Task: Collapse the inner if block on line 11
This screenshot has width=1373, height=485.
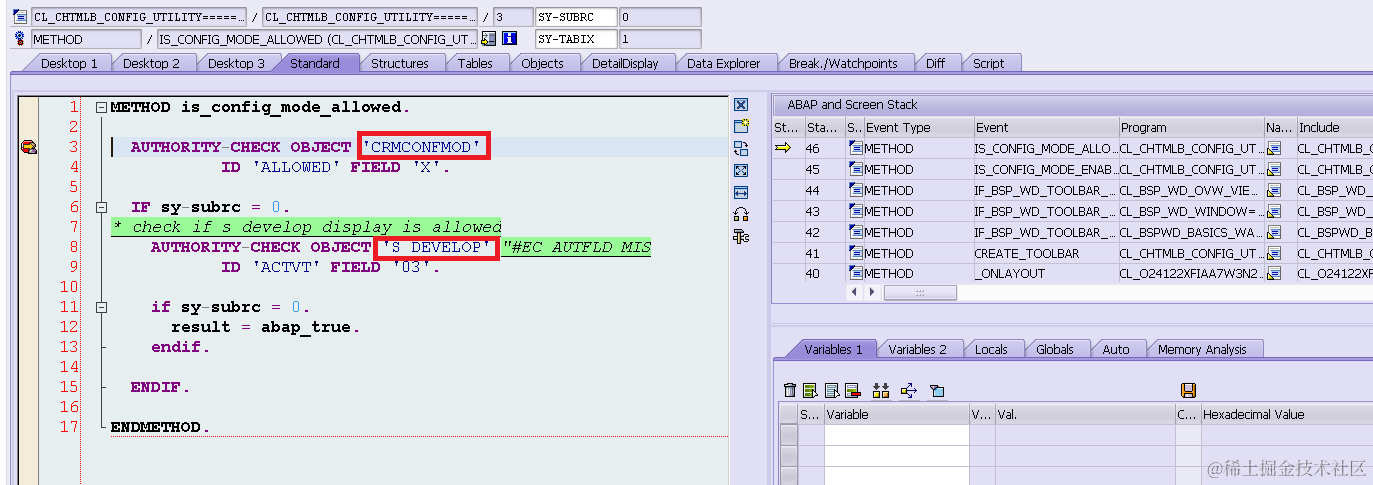Action: pyautogui.click(x=101, y=307)
